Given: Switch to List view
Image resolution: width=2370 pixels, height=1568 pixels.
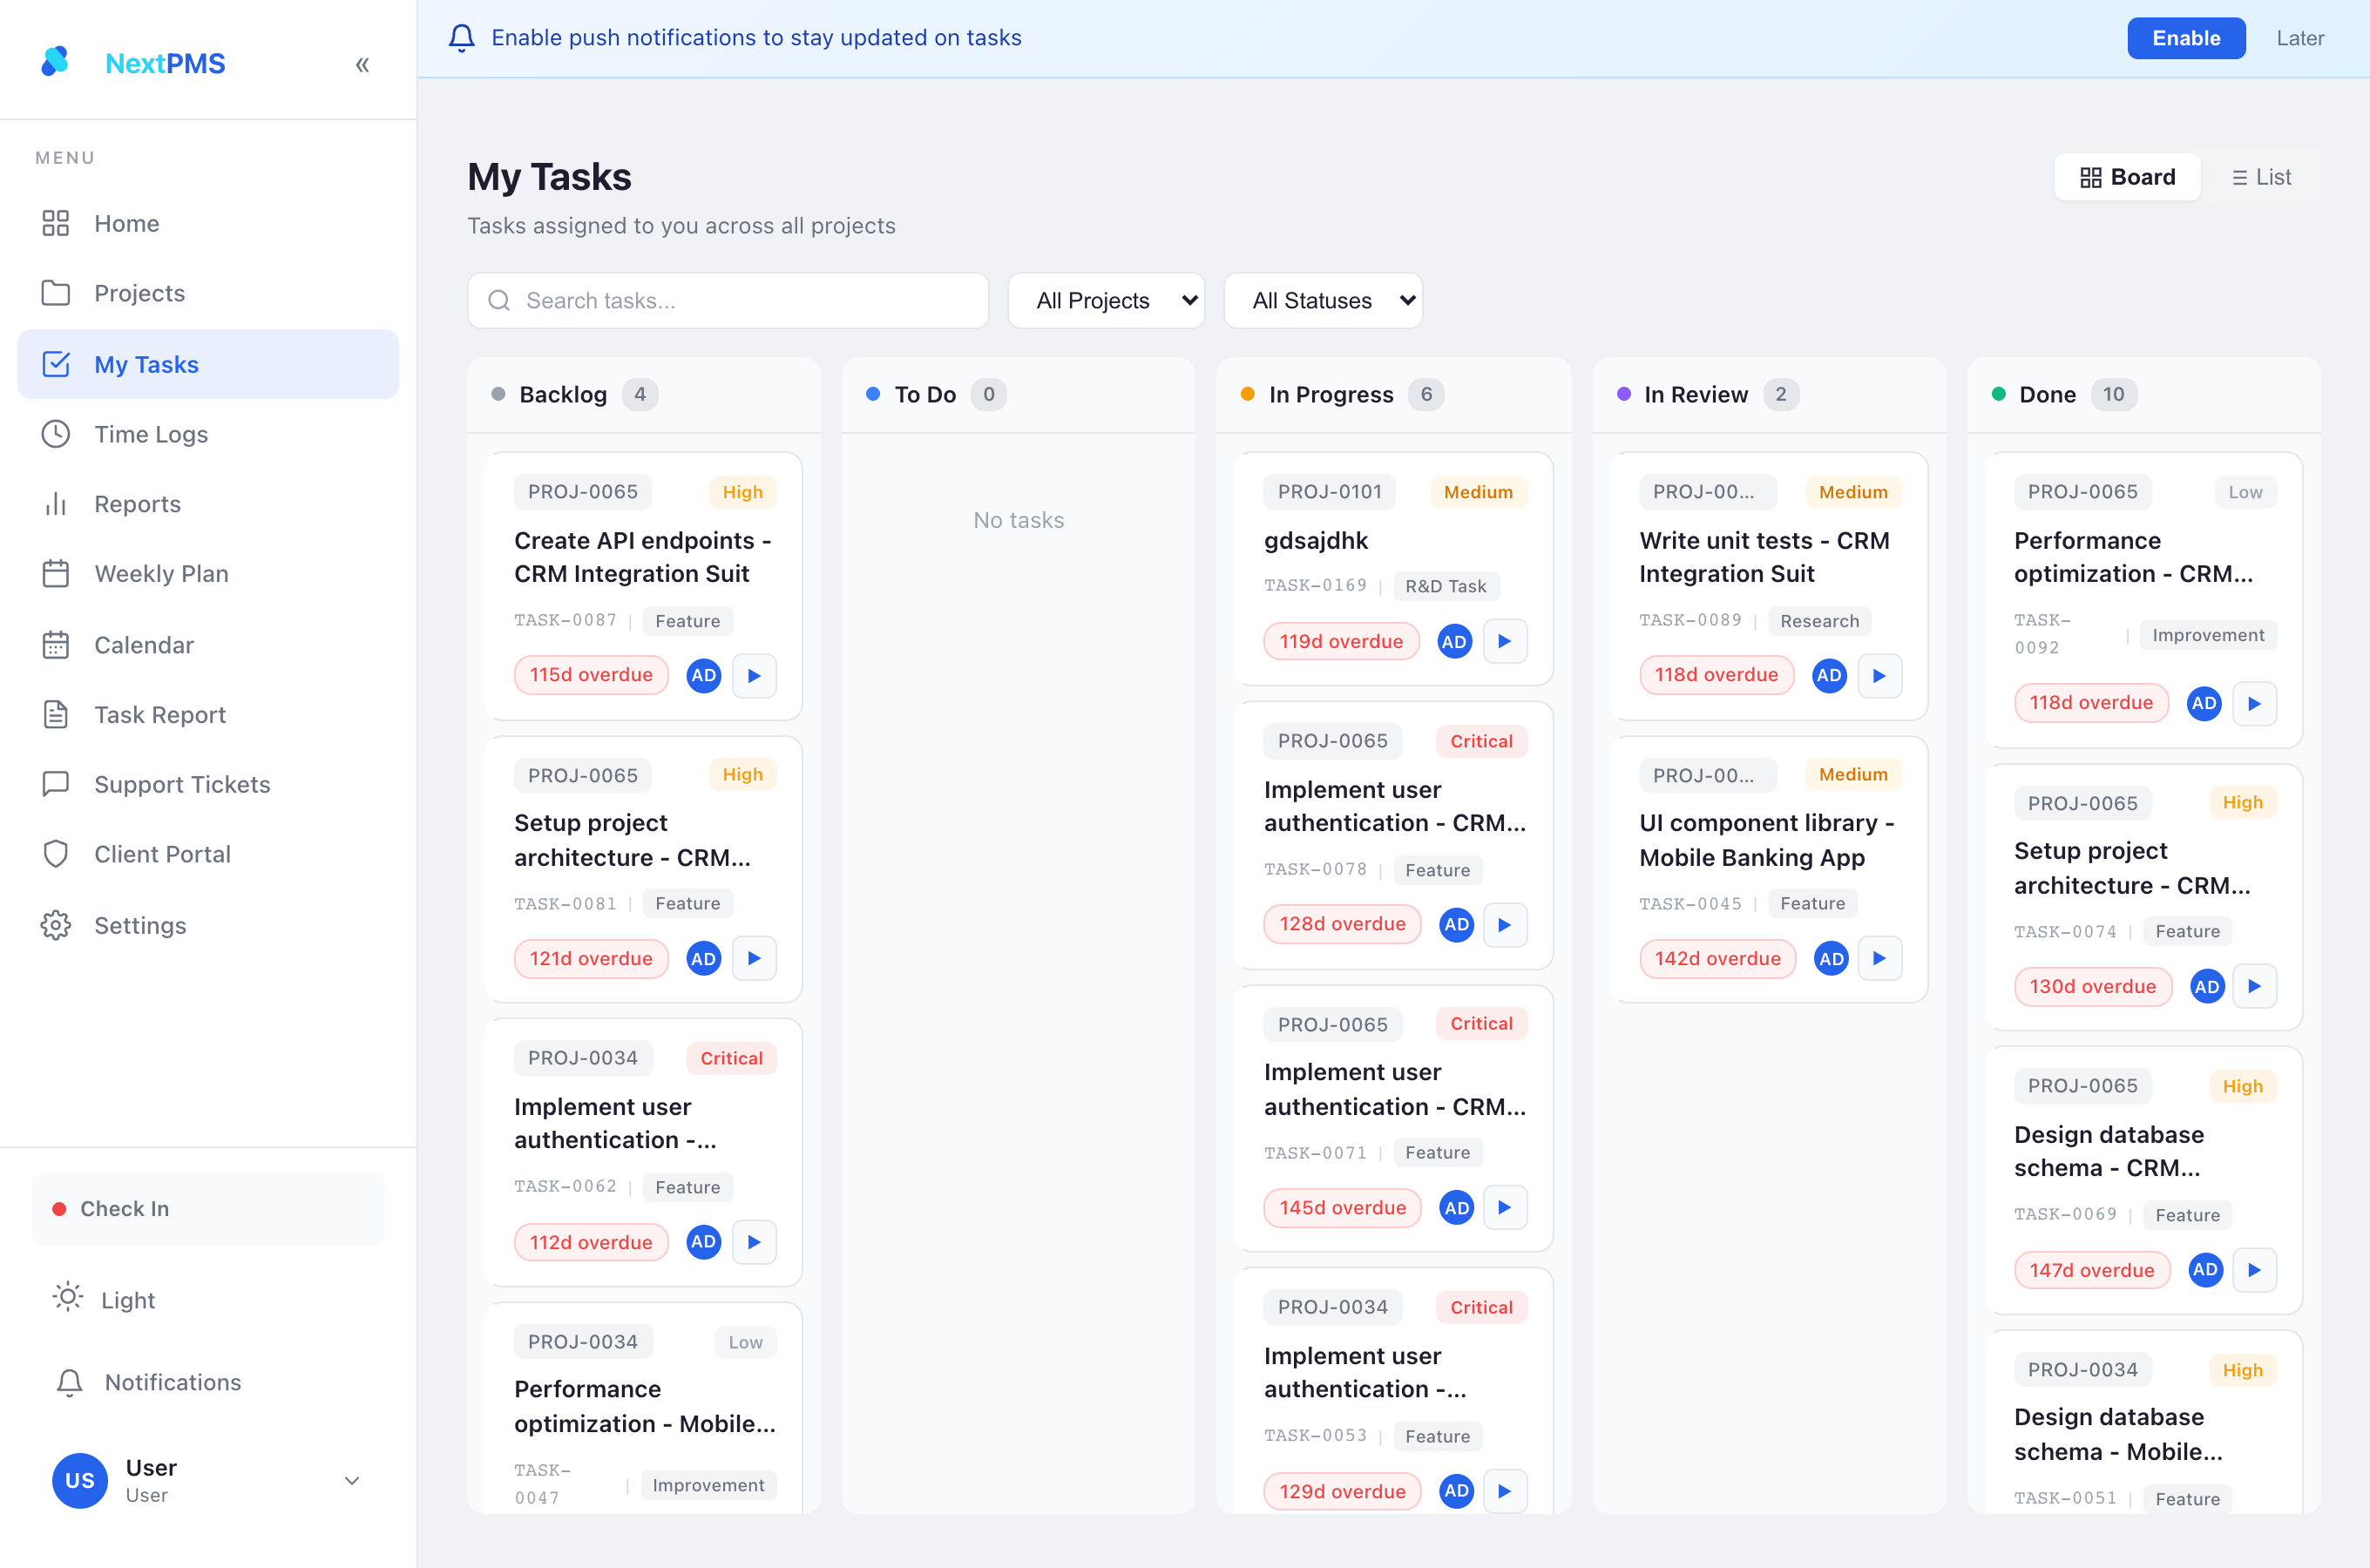Looking at the screenshot, I should click(x=2261, y=177).
